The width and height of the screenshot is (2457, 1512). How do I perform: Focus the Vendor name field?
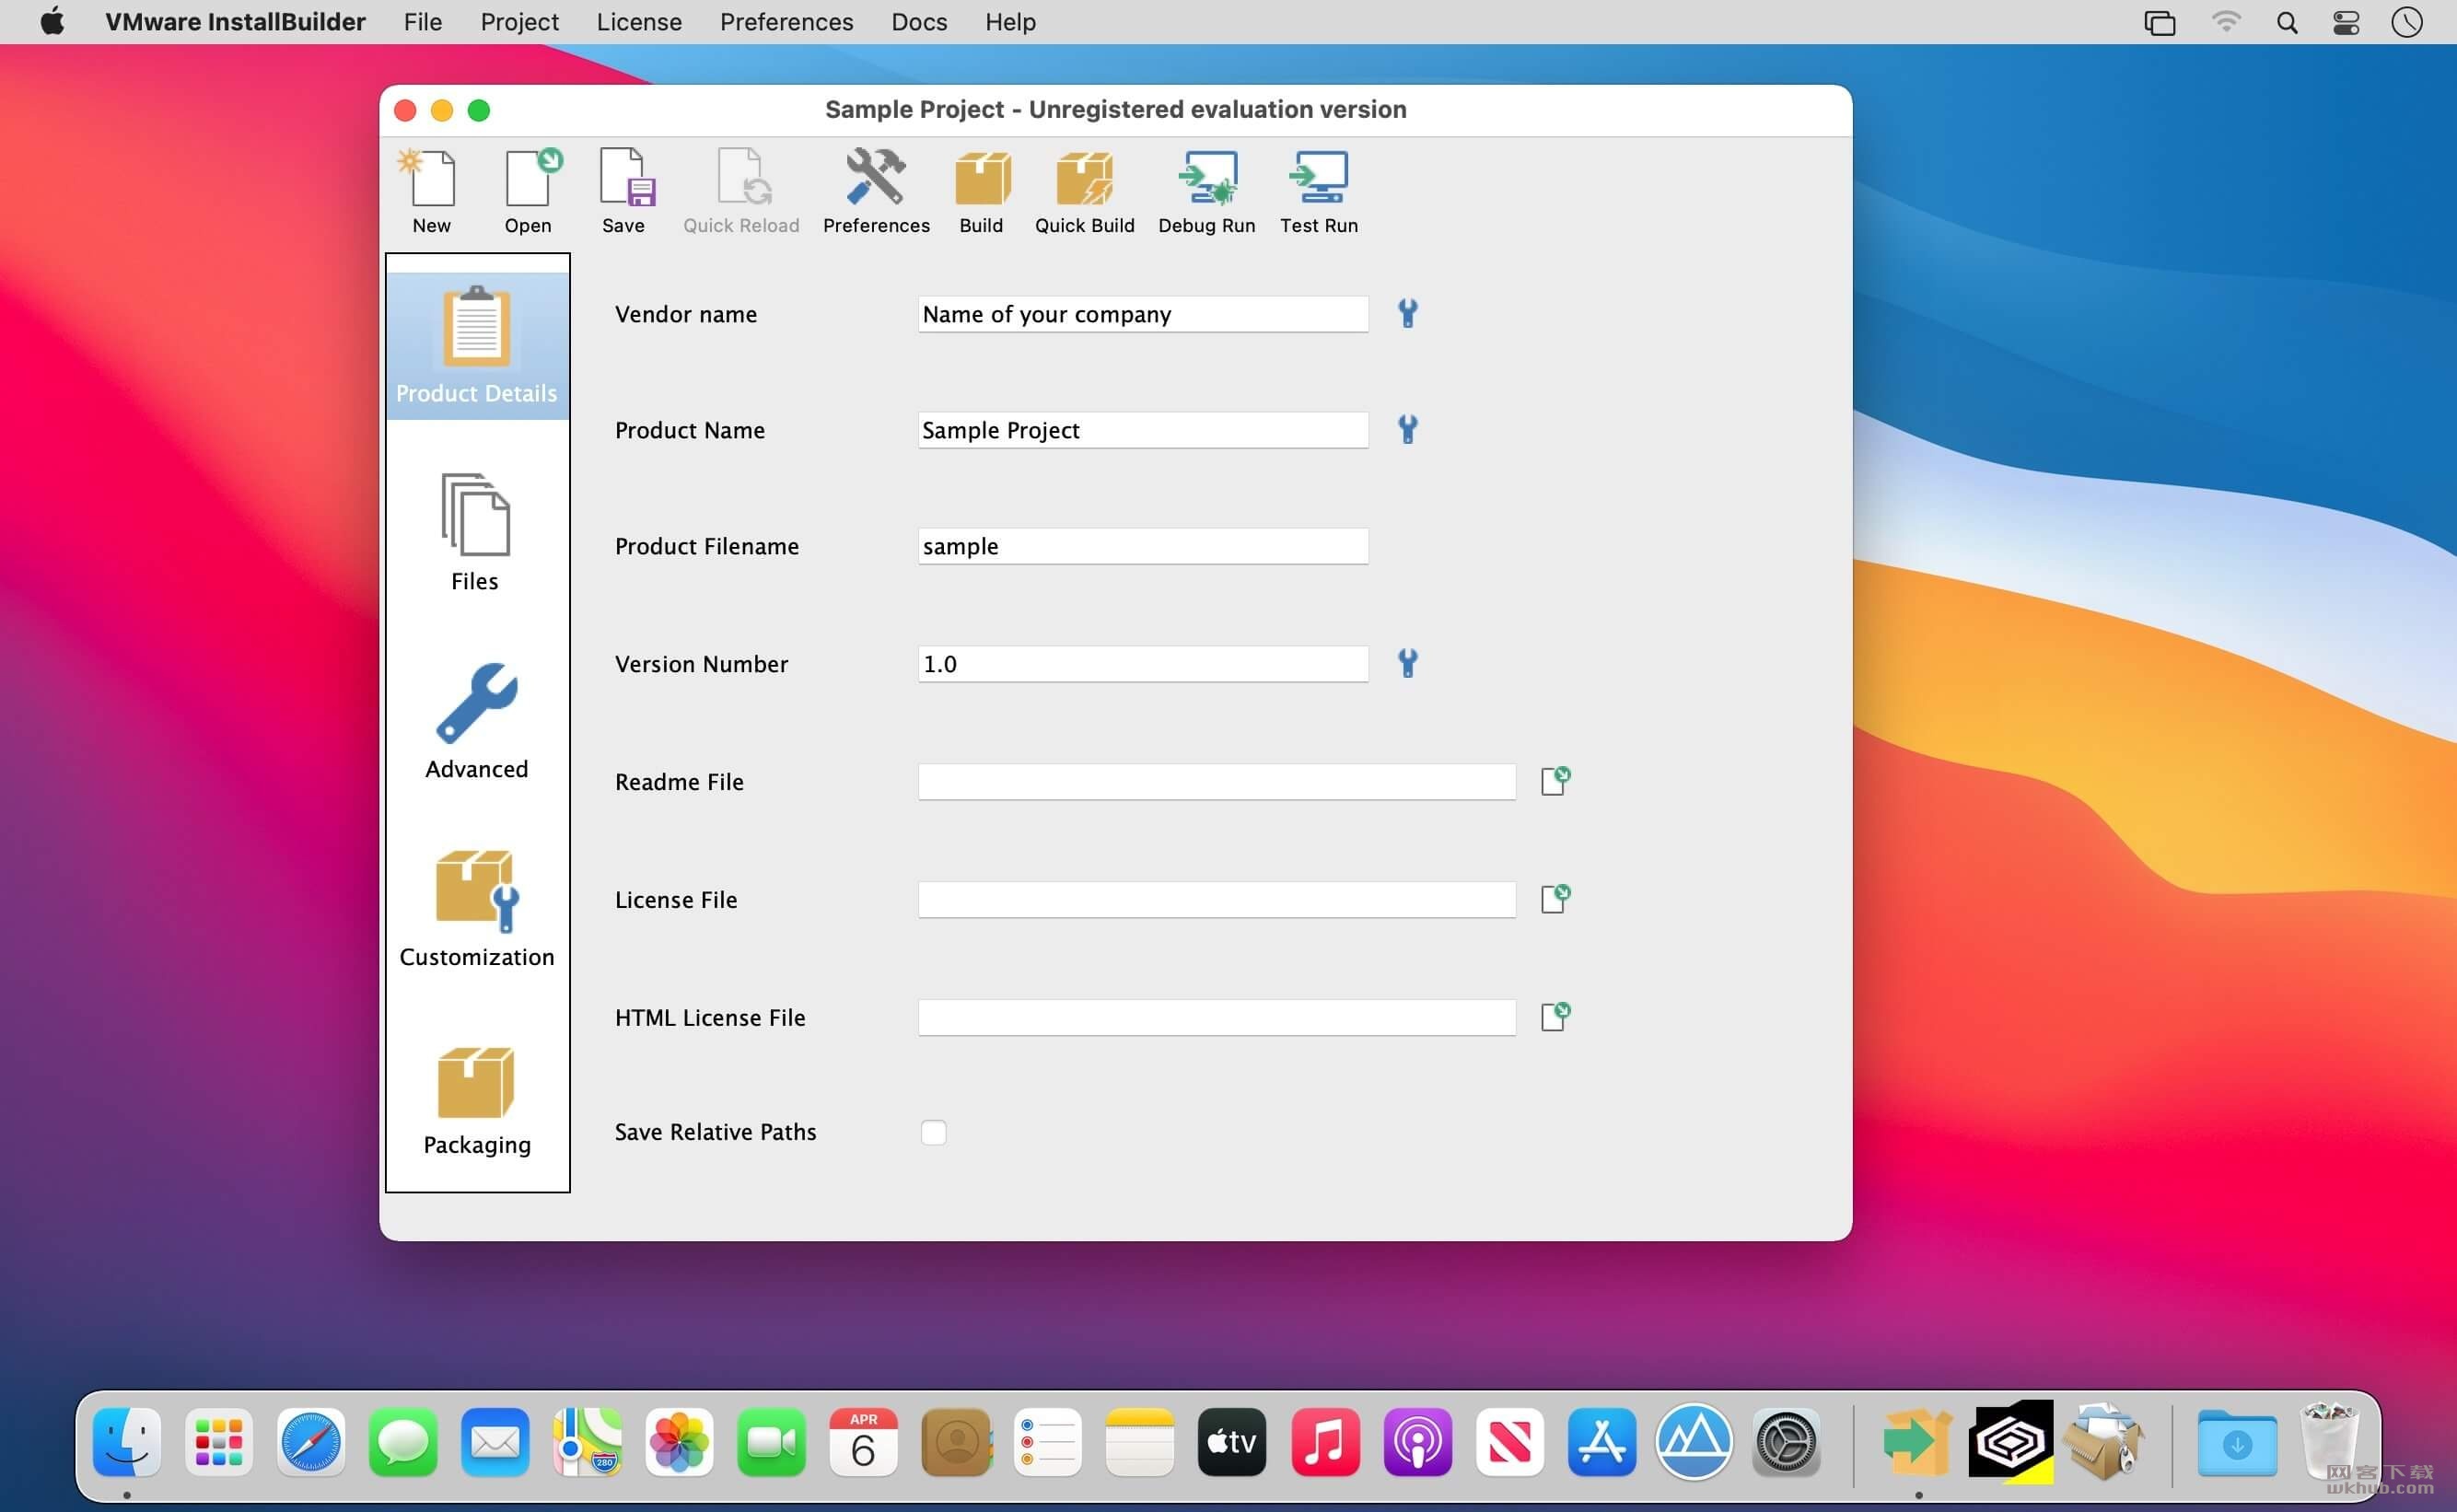[1143, 314]
